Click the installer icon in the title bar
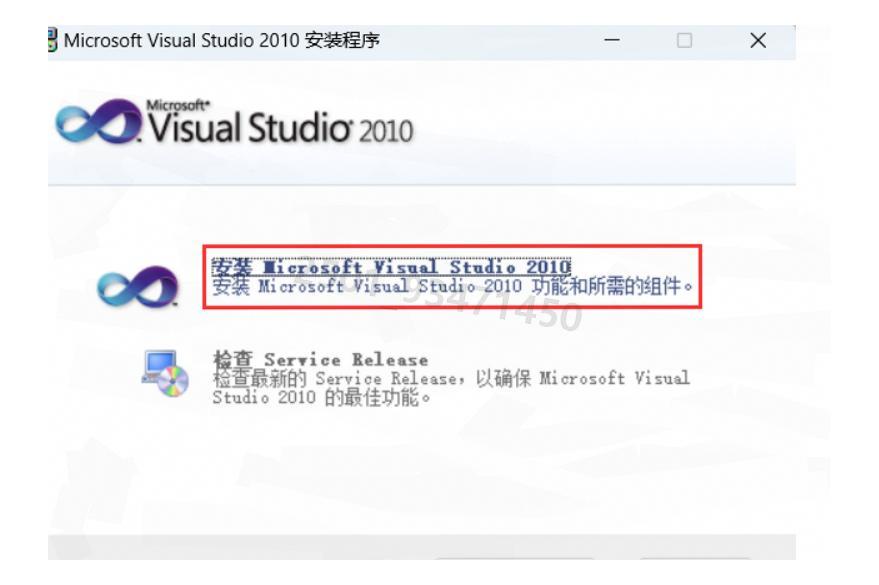Screen dimensions: 879x585 coord(53,40)
